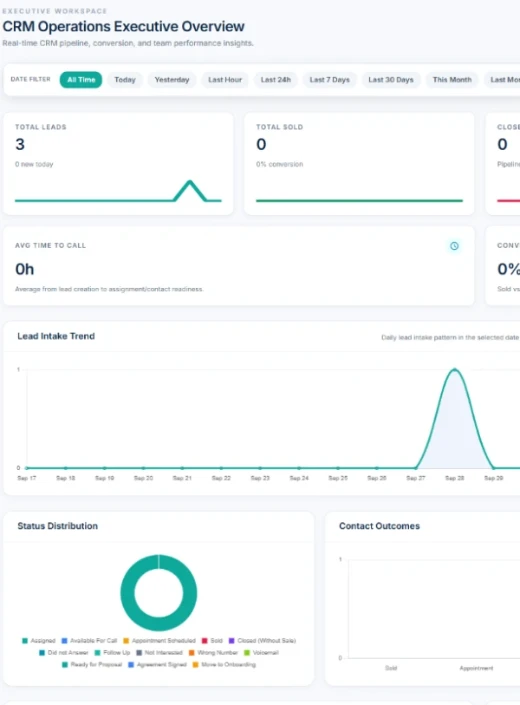Toggle the Wrong Number legend entry
This screenshot has width=520, height=705.
pos(213,652)
